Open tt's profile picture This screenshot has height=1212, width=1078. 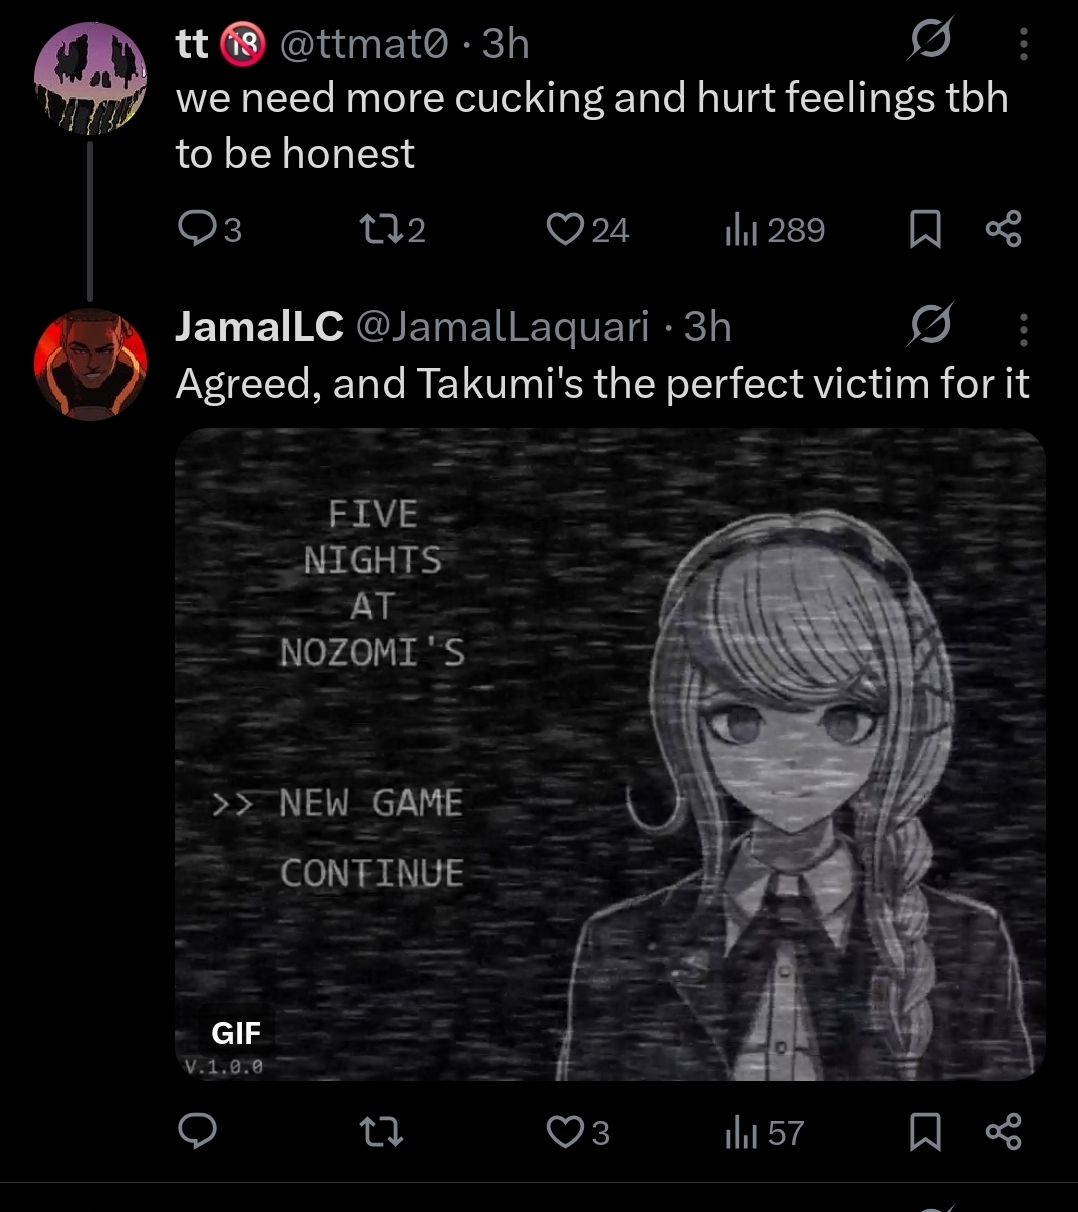(90, 79)
